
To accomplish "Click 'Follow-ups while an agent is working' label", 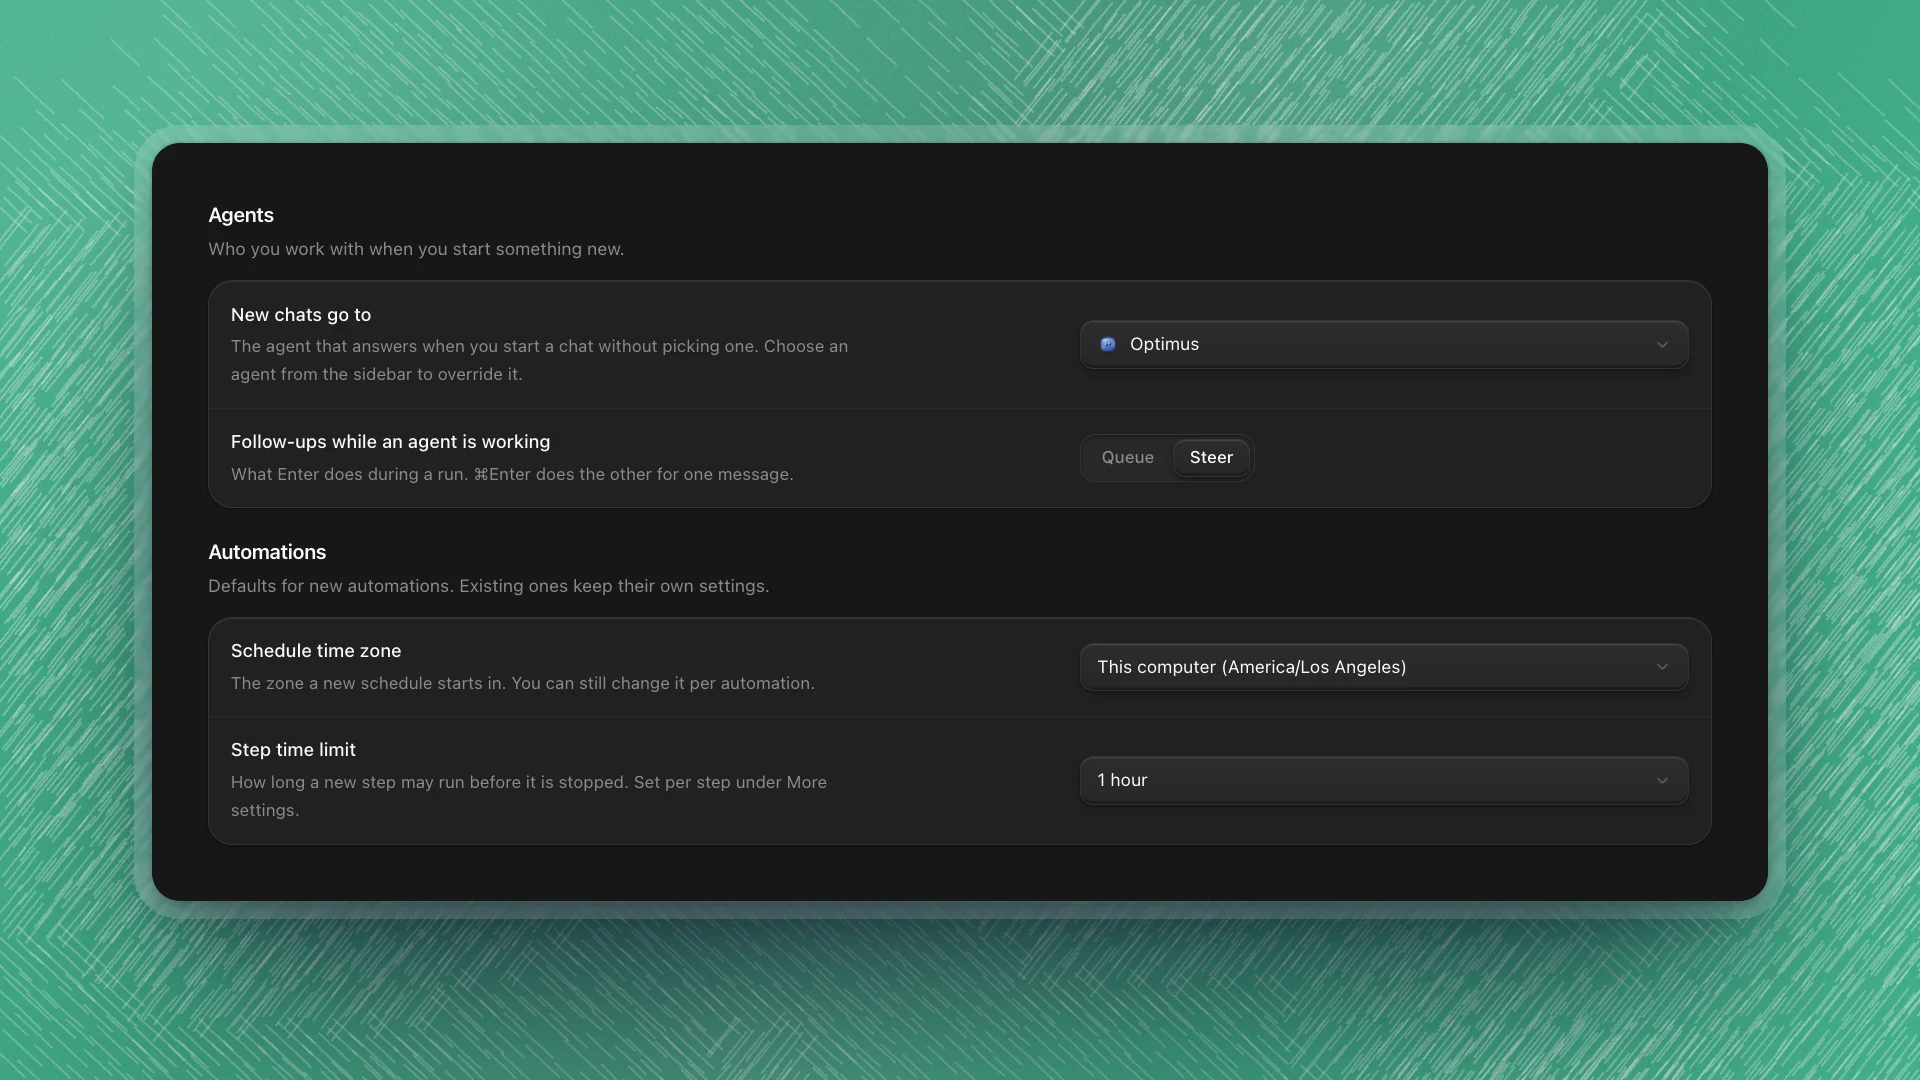I will [390, 442].
